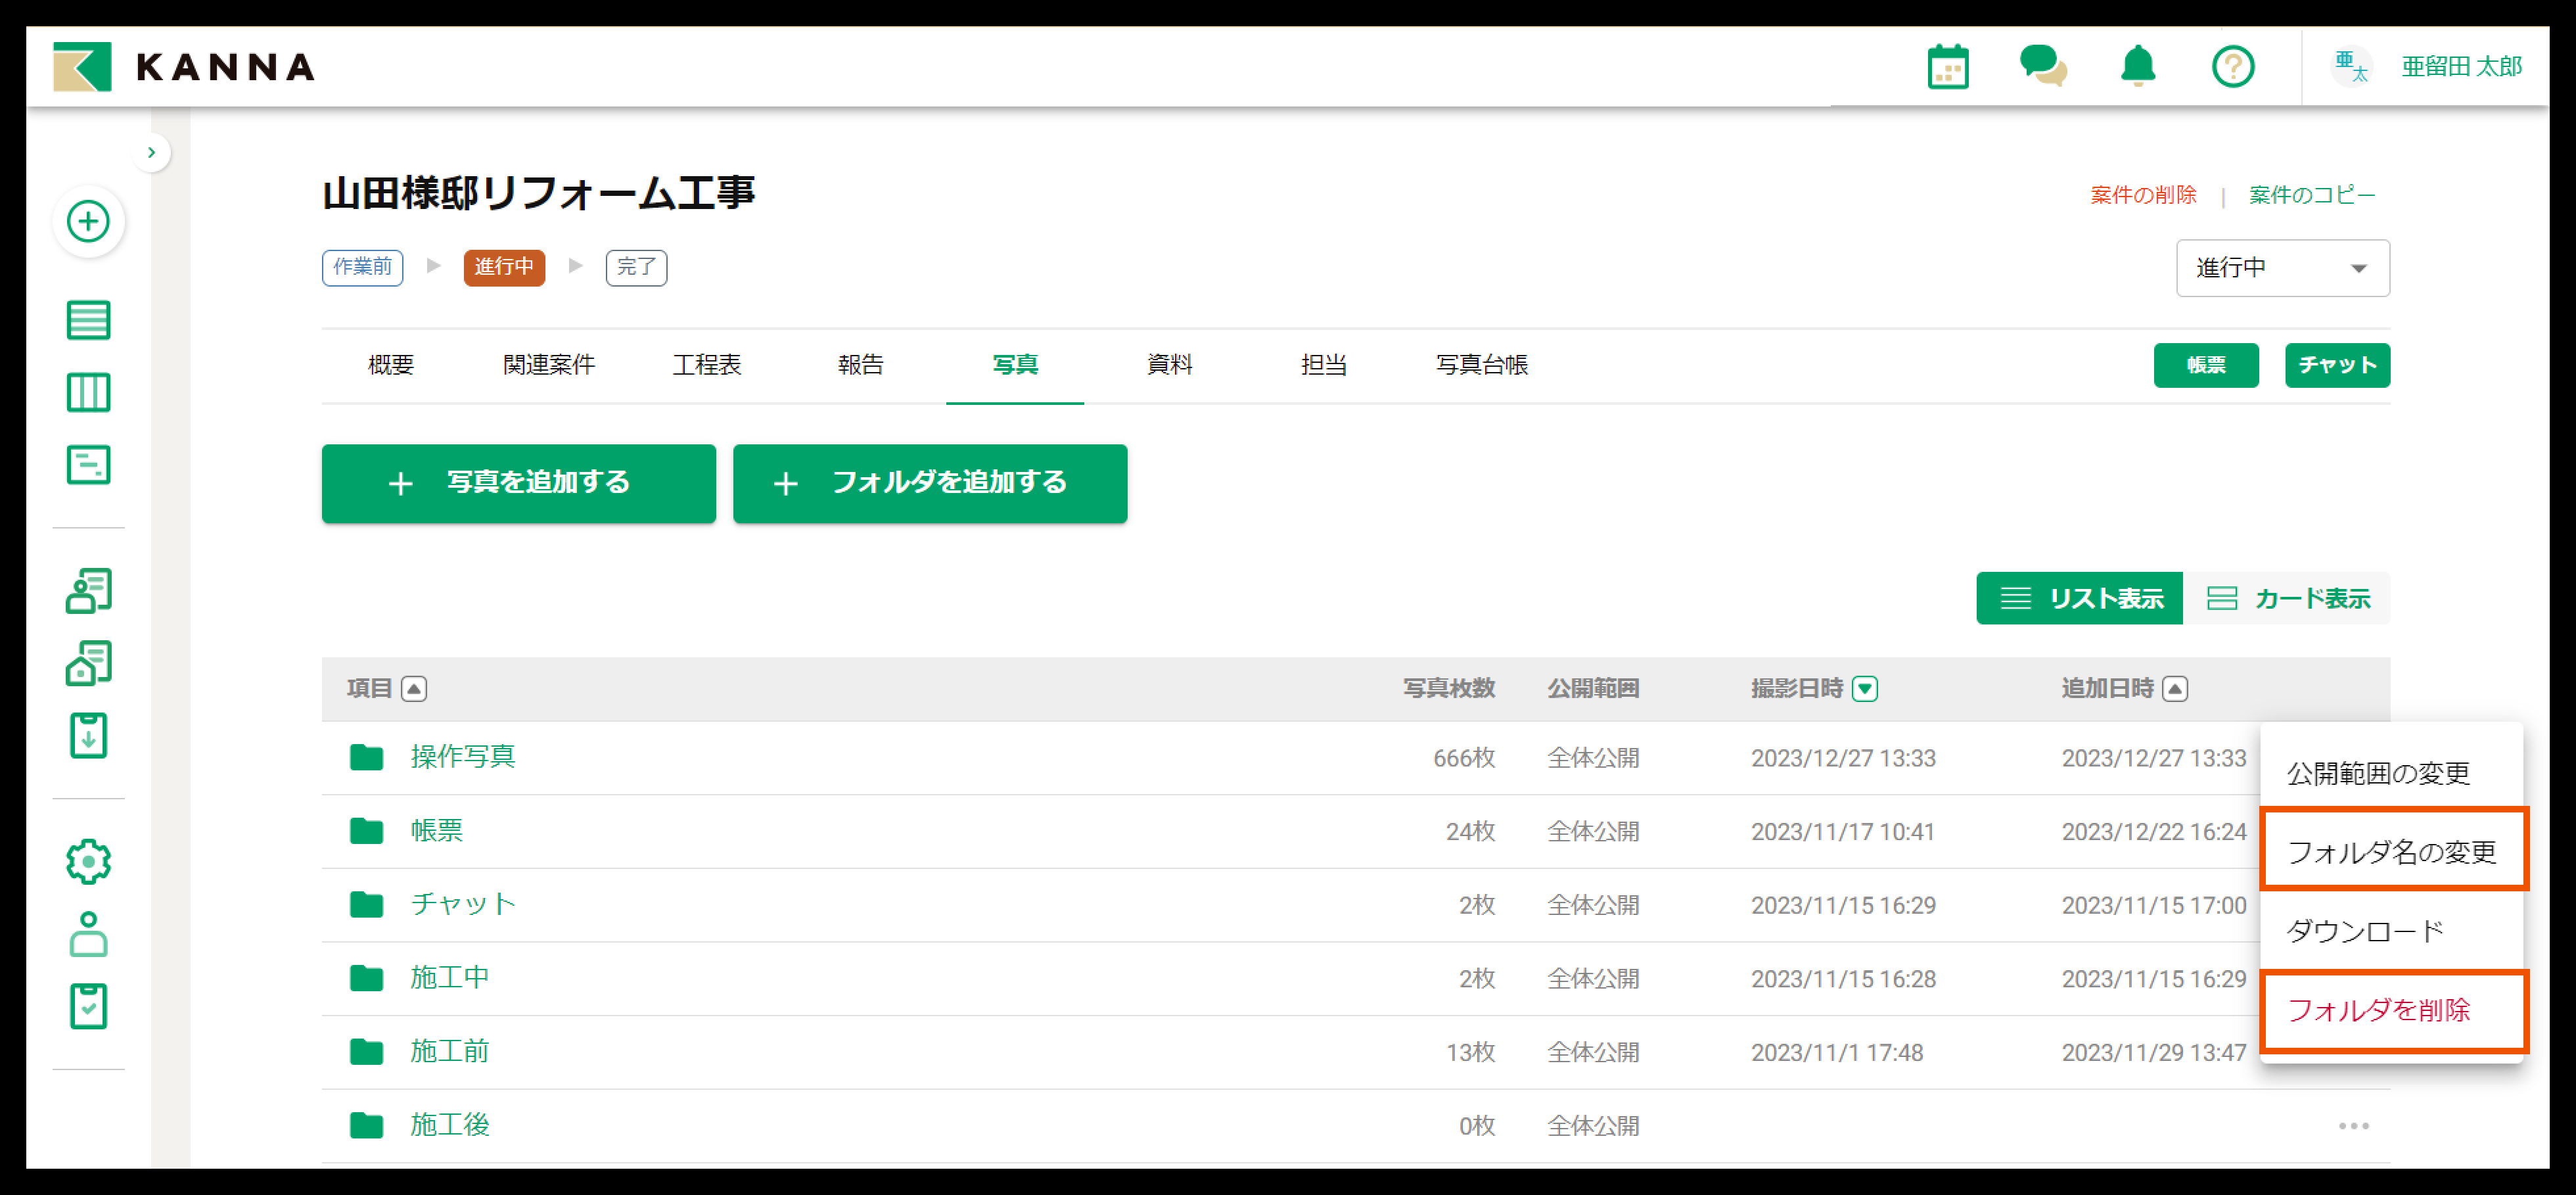Open the user profile sidebar icon

click(88, 934)
